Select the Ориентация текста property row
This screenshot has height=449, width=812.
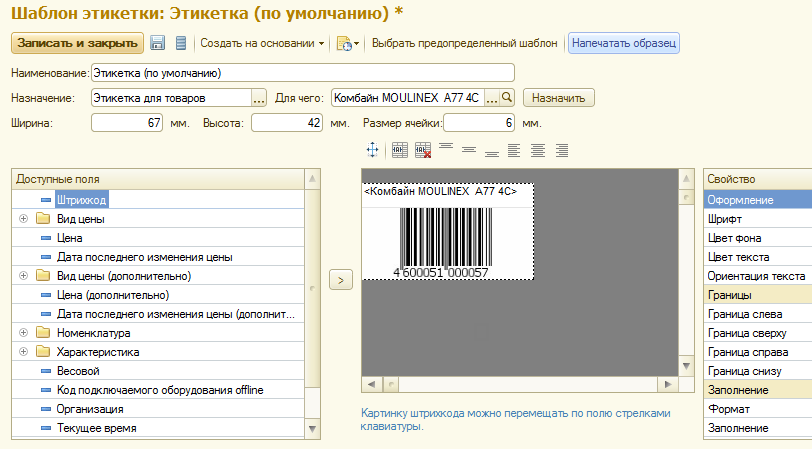758,276
